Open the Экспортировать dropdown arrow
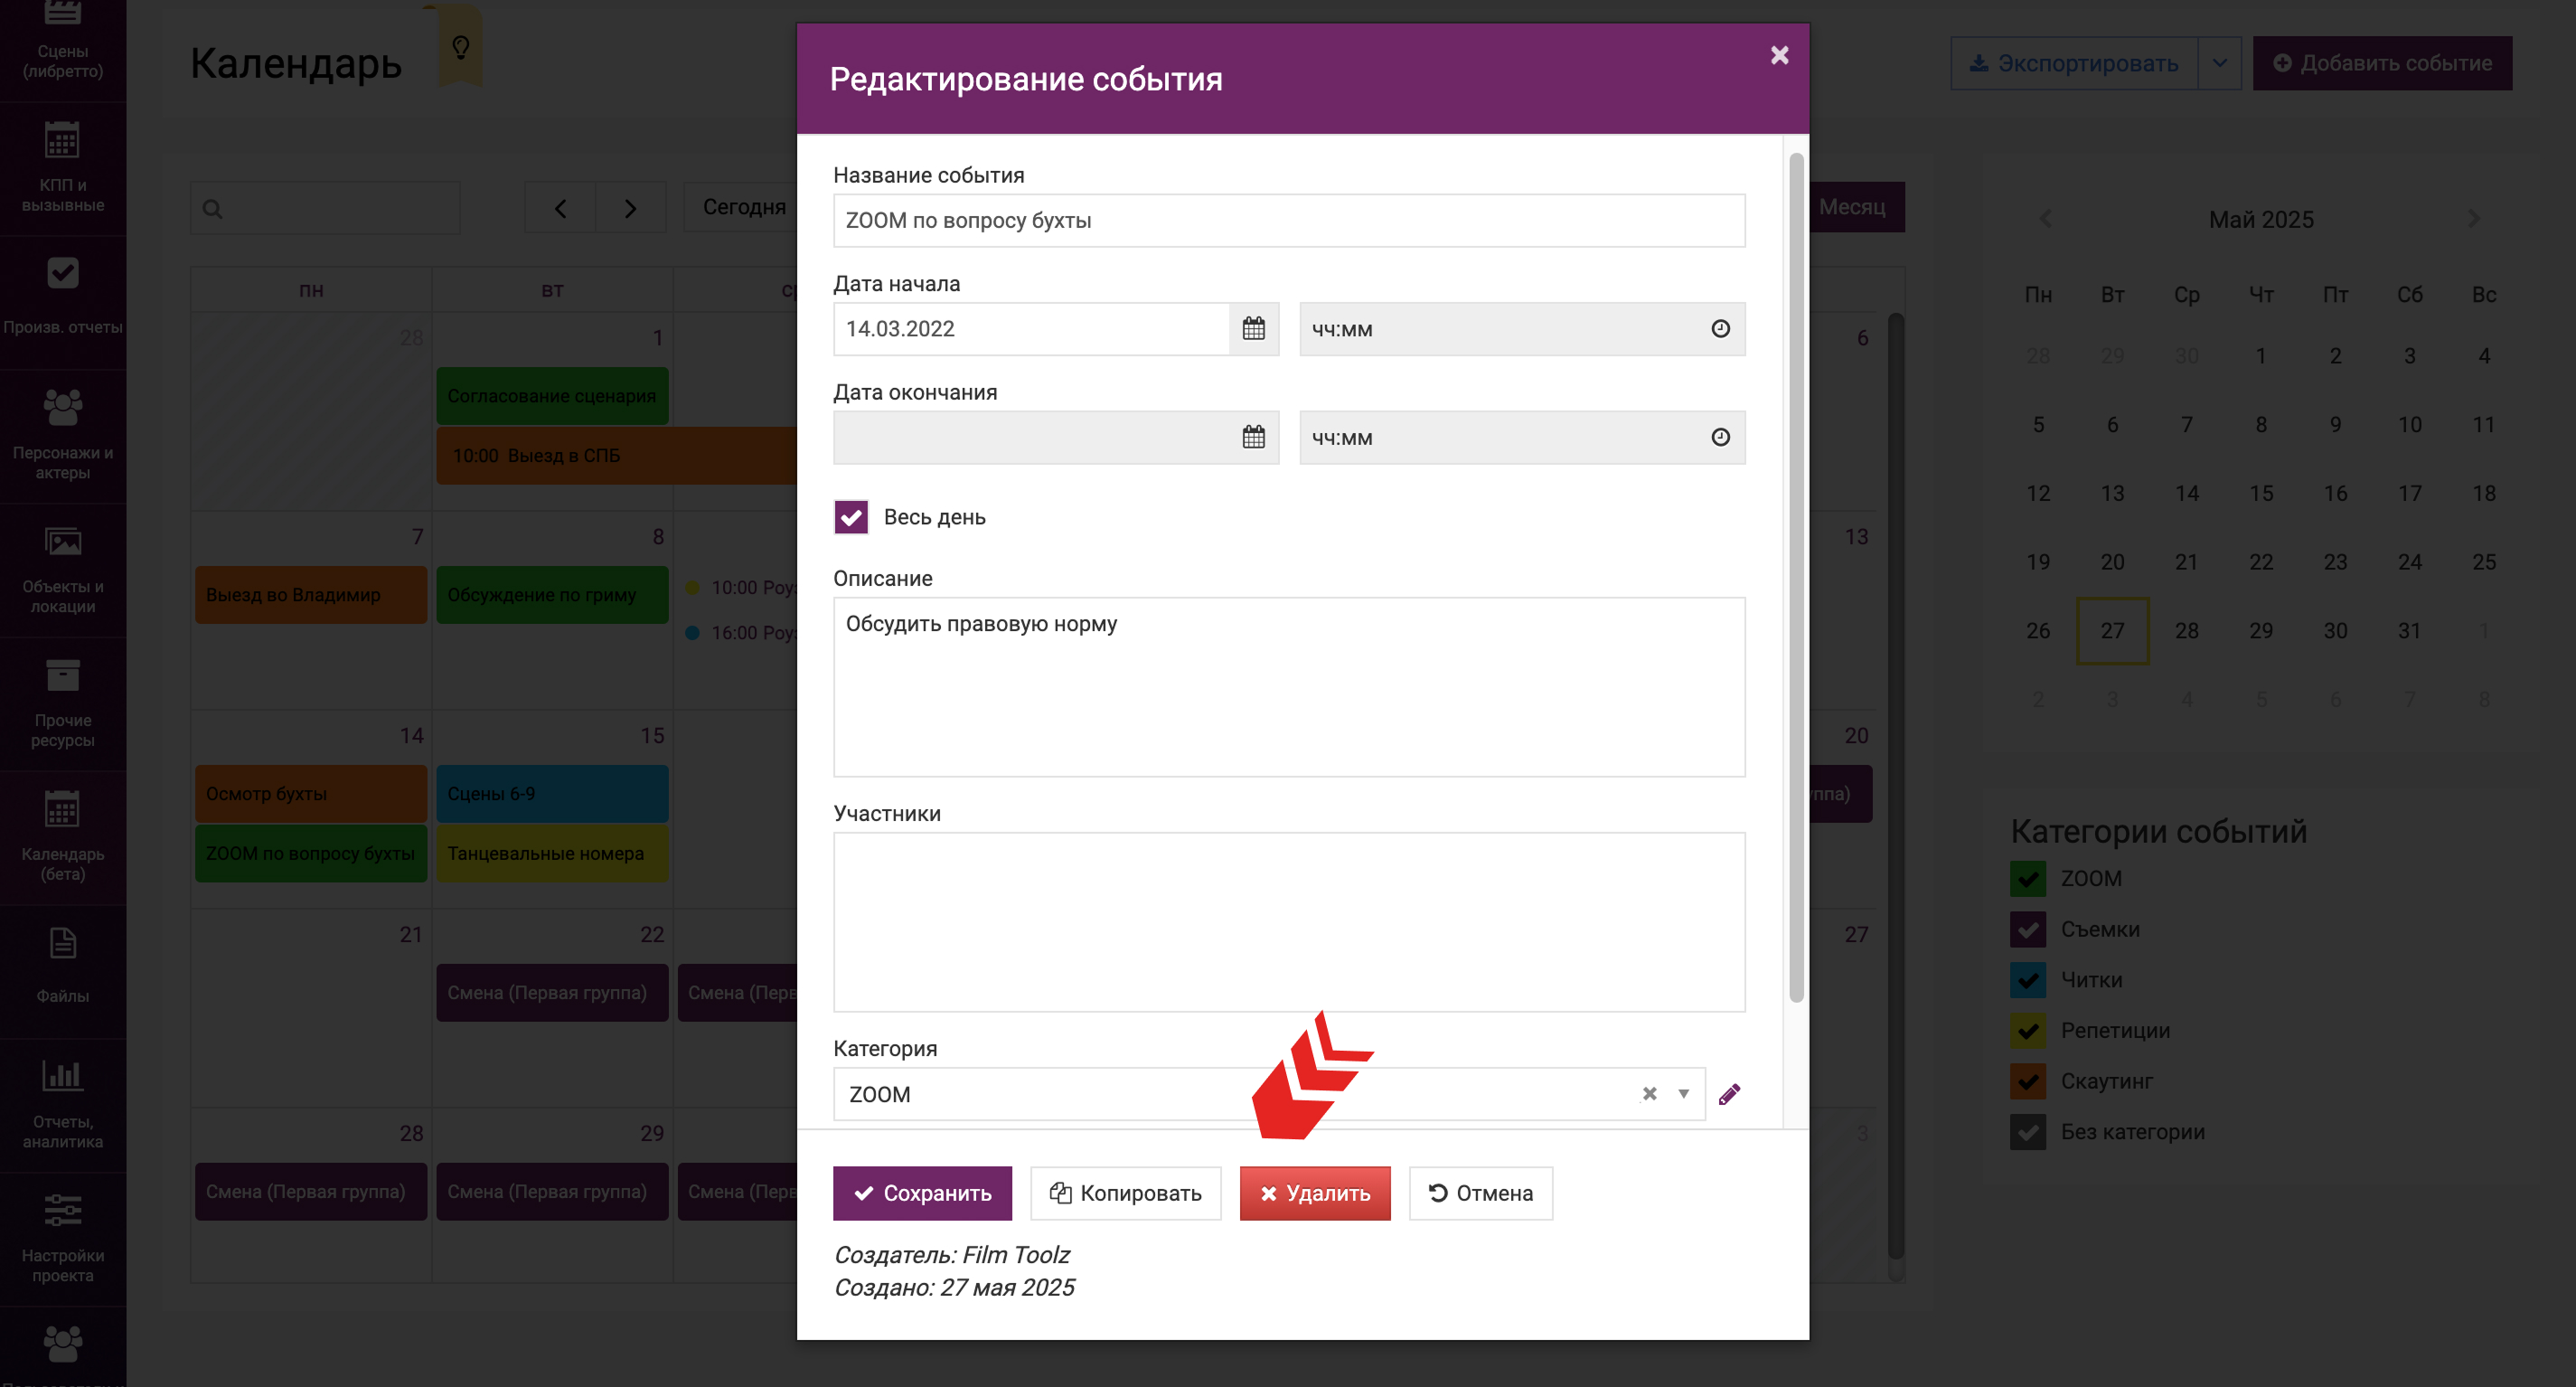2576x1387 pixels. tap(2219, 63)
